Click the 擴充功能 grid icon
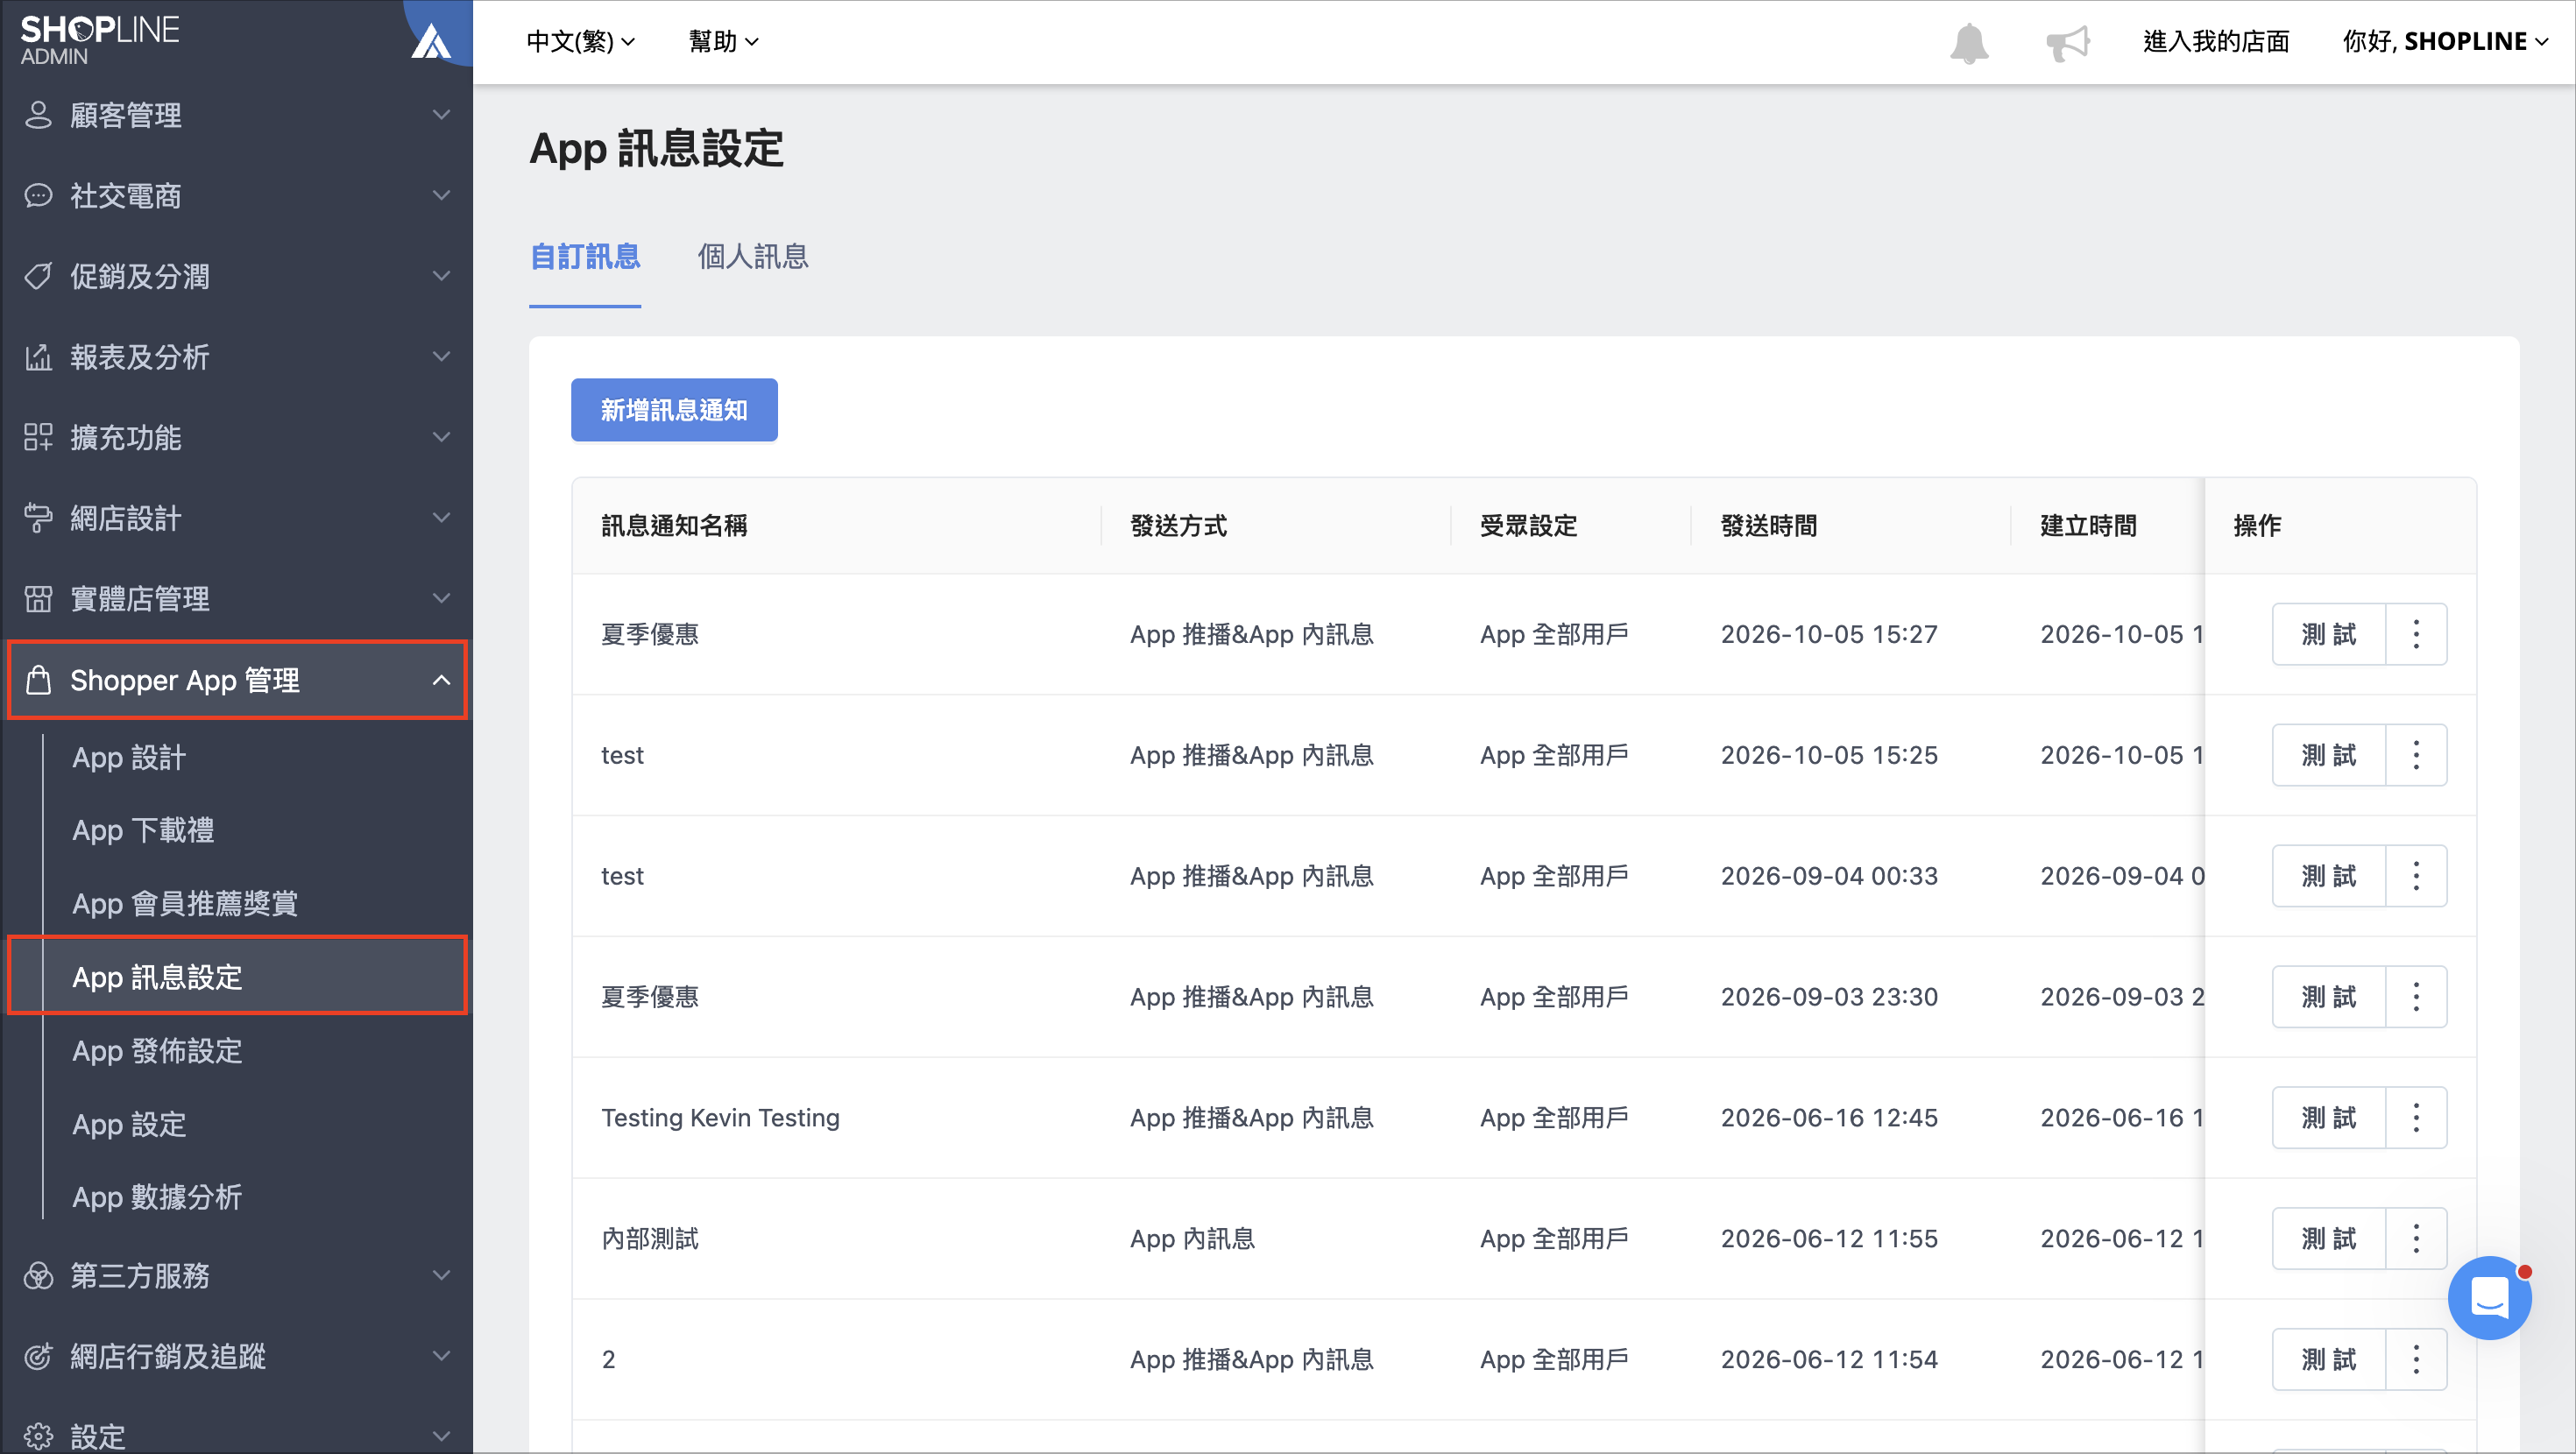Viewport: 2576px width, 1454px height. pyautogui.click(x=38, y=437)
